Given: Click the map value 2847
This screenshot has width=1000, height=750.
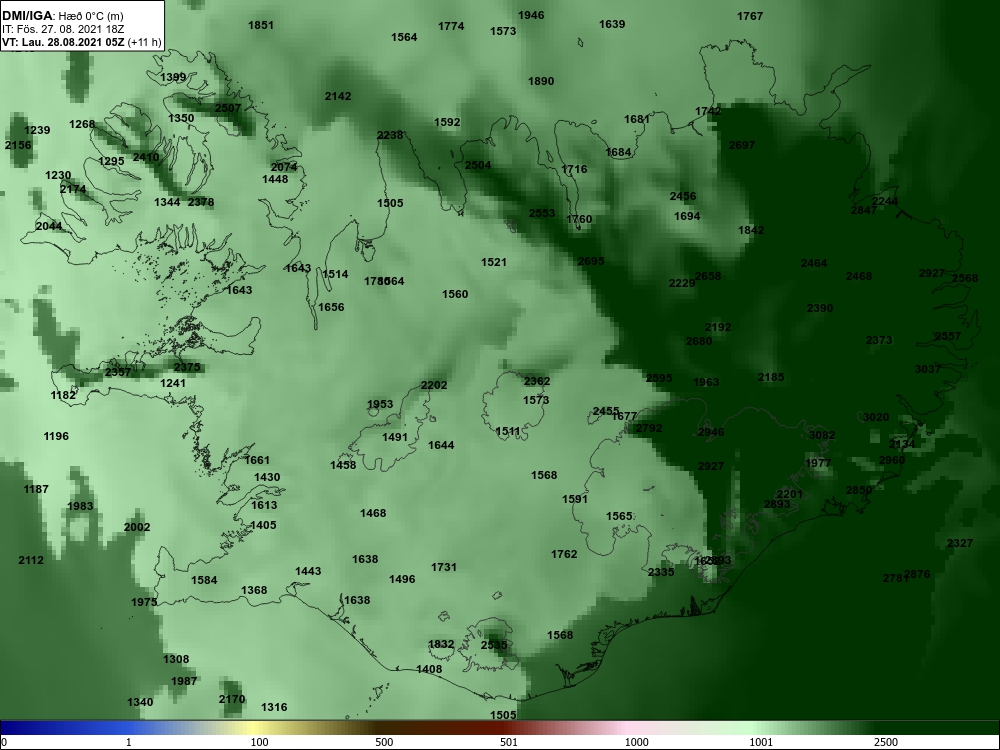Looking at the screenshot, I should click(864, 210).
